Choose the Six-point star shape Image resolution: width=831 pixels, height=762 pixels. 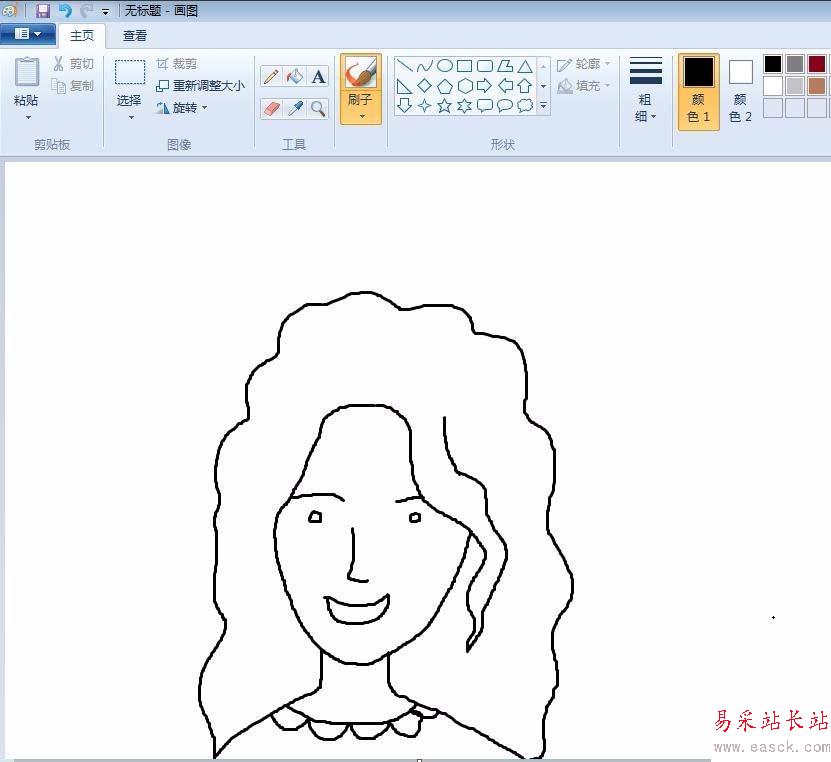pos(465,105)
